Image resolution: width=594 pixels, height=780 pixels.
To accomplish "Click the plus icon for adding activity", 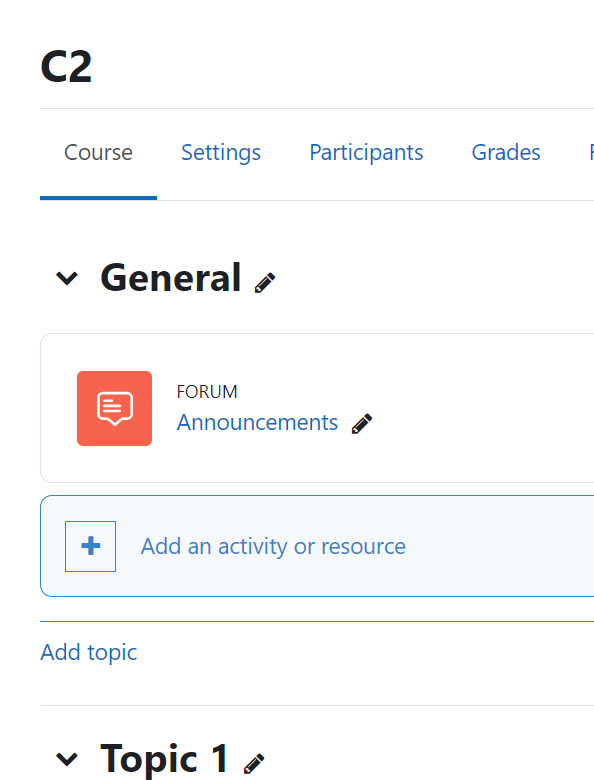I will [x=91, y=546].
